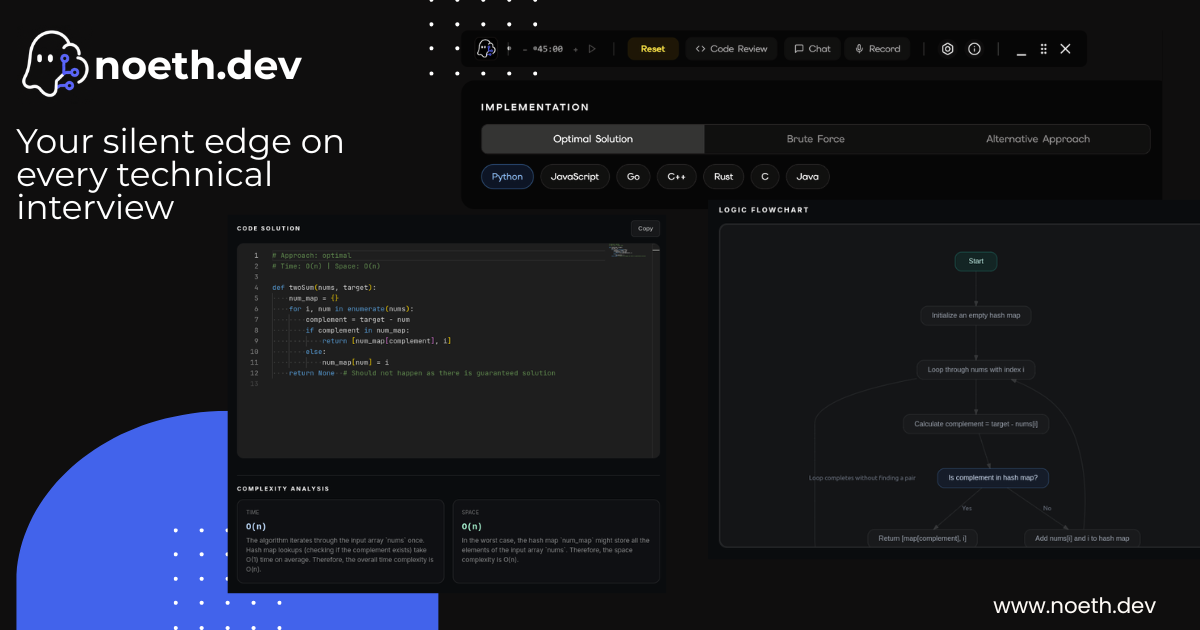Click the drag-handle dots icon
The height and width of the screenshot is (630, 1200).
[1043, 48]
